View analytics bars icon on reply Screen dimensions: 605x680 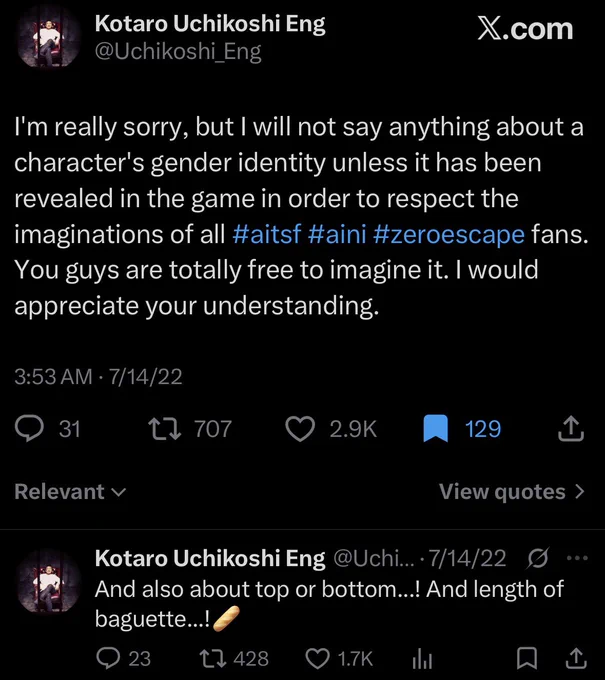(422, 658)
